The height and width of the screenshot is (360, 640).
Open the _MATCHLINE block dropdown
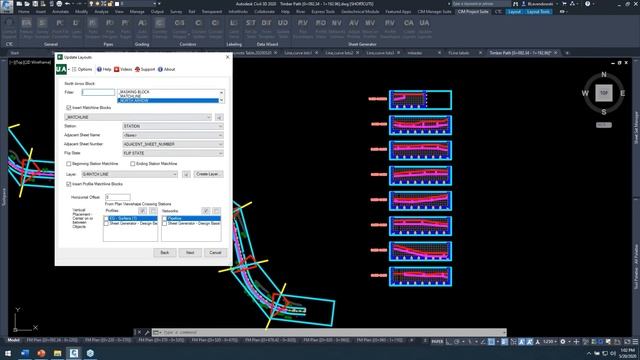138,117
